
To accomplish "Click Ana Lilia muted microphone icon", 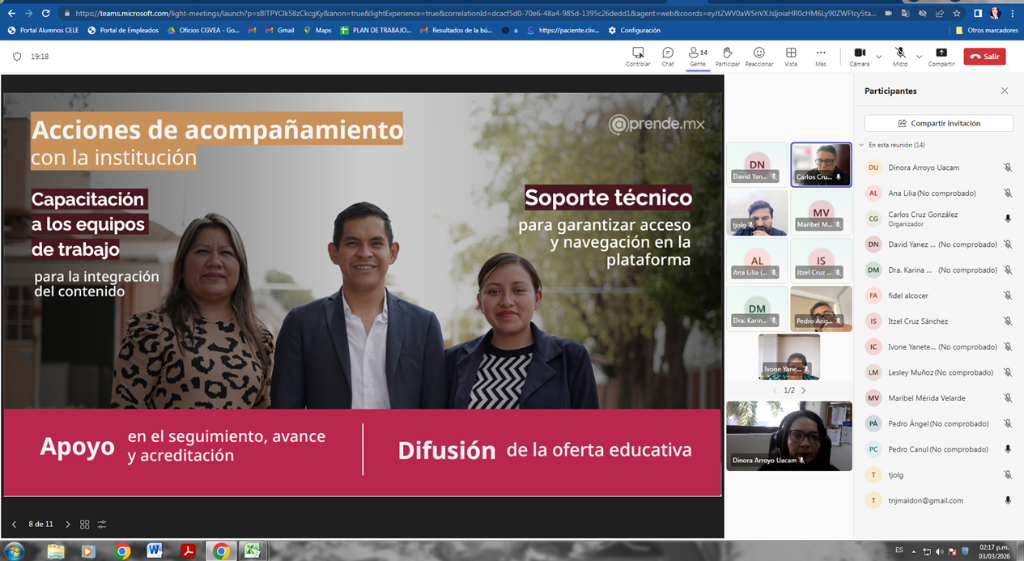I will coord(1008,193).
